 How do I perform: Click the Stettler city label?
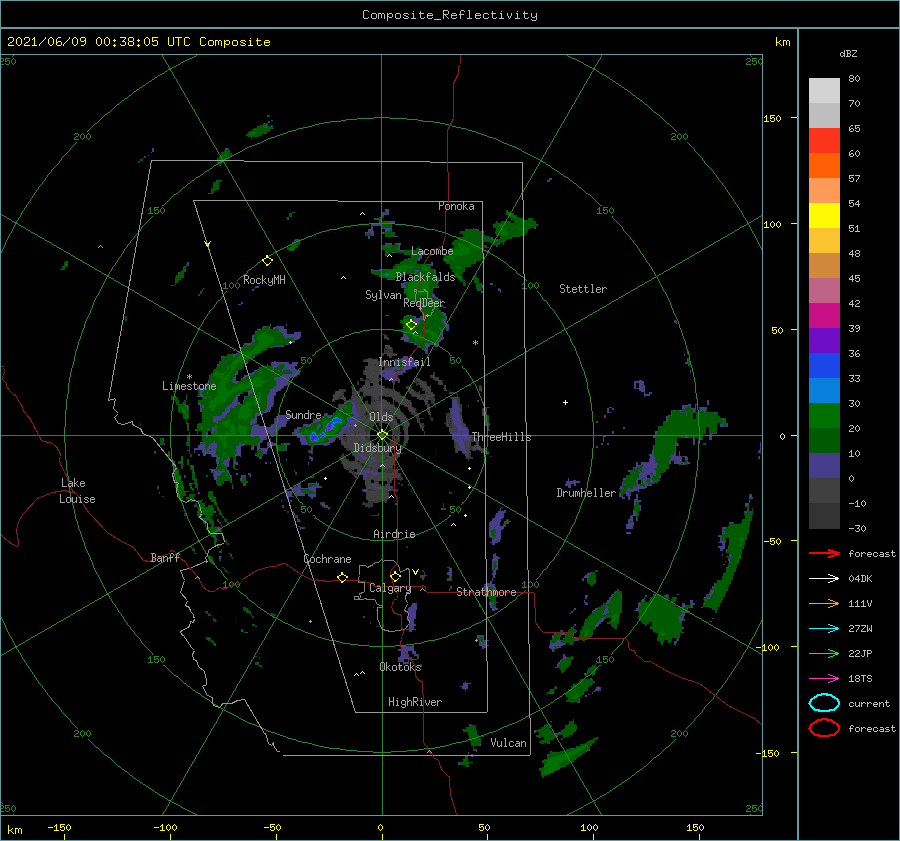[x=583, y=289]
